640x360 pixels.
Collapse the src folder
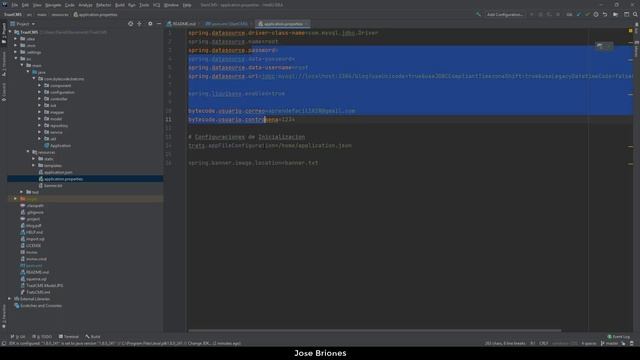(16, 59)
